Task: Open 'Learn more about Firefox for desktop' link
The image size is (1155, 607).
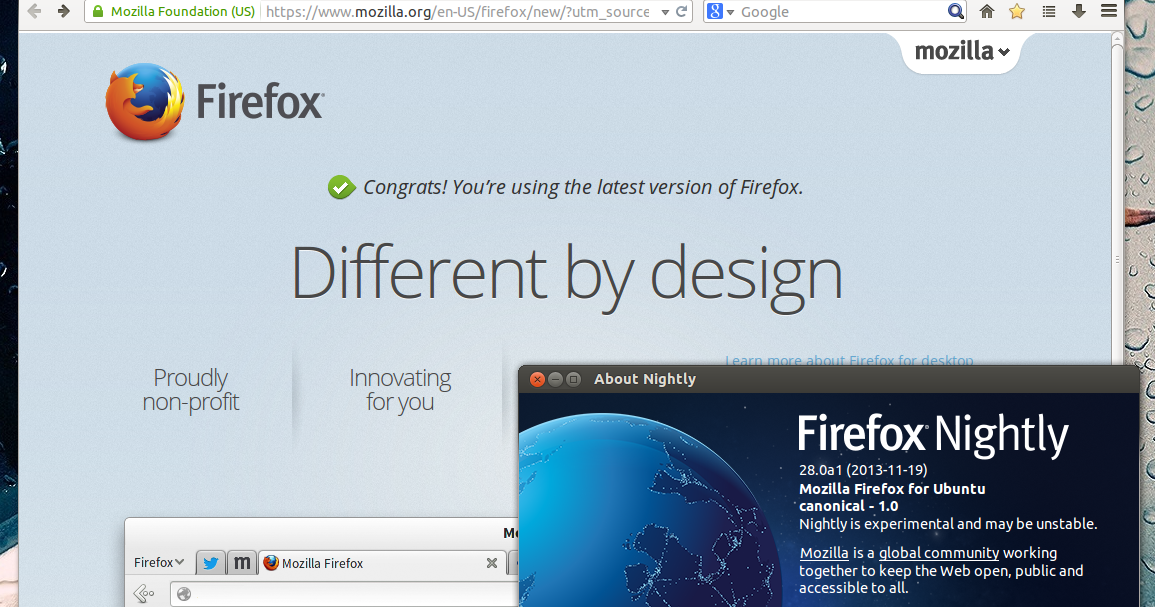Action: tap(849, 360)
